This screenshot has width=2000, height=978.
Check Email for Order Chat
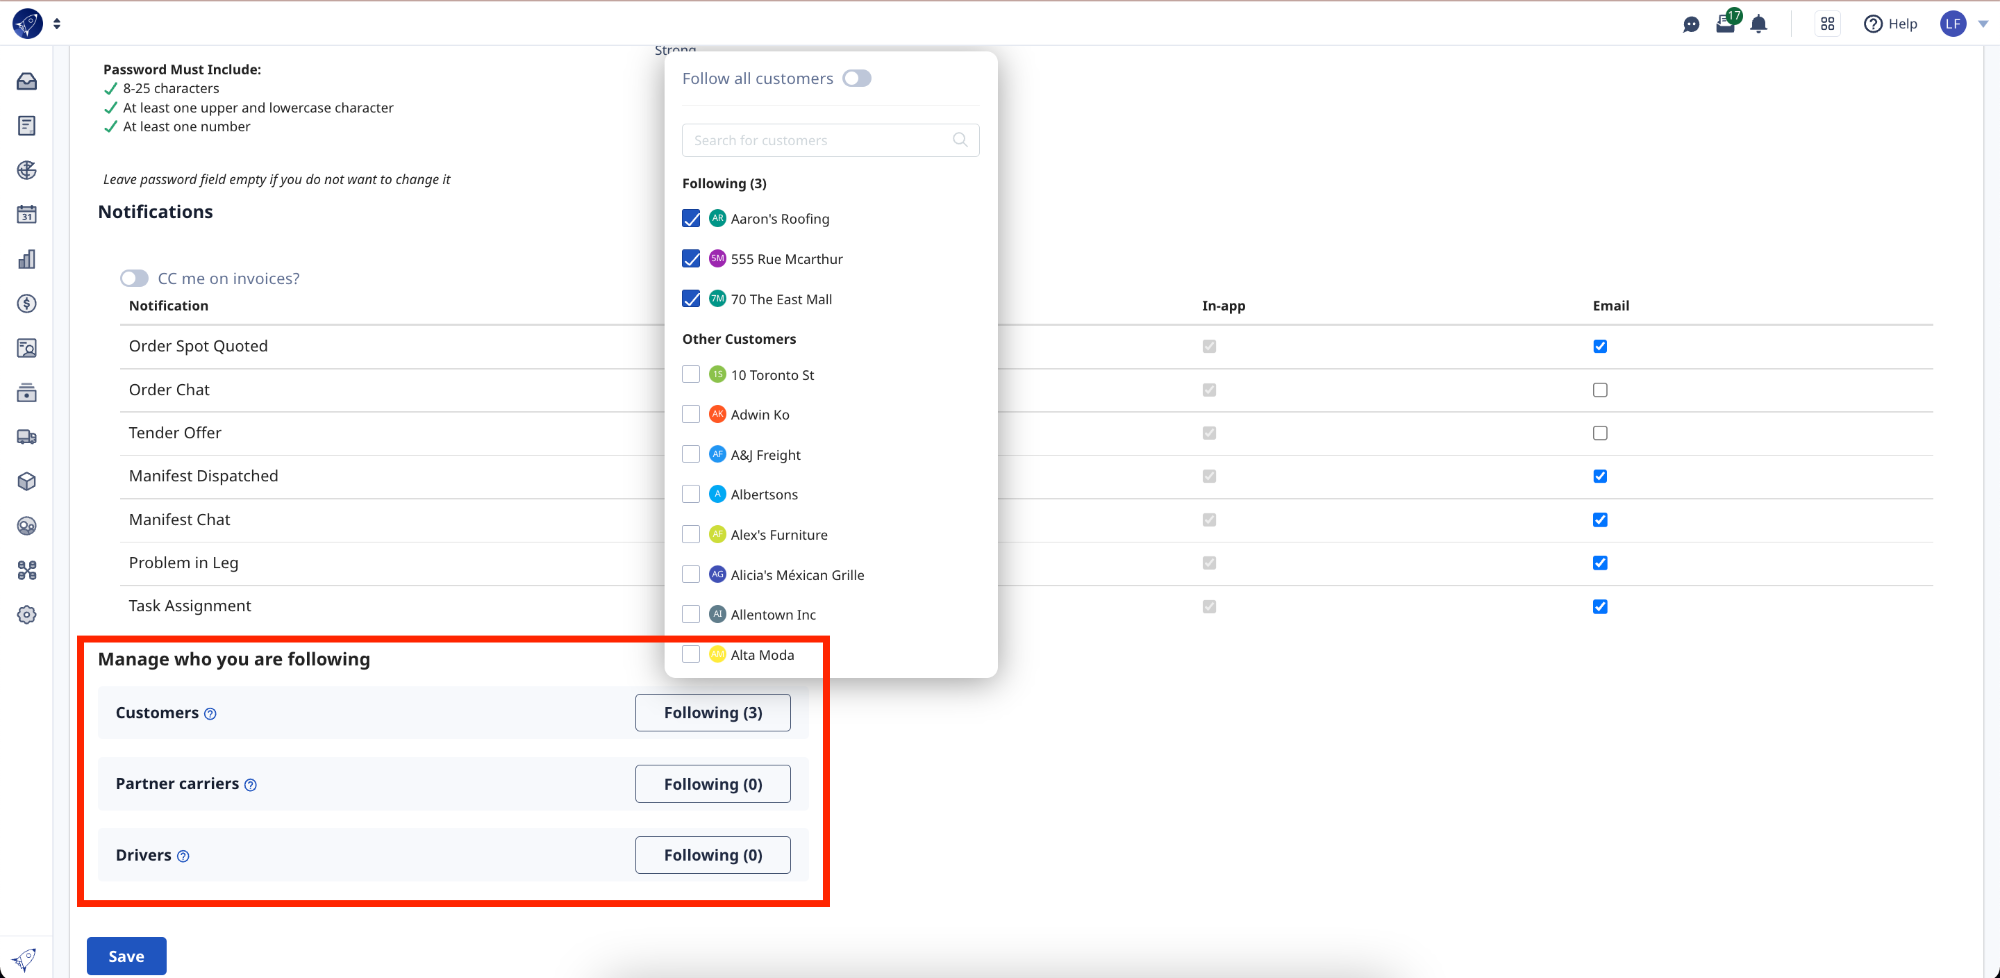click(x=1600, y=390)
